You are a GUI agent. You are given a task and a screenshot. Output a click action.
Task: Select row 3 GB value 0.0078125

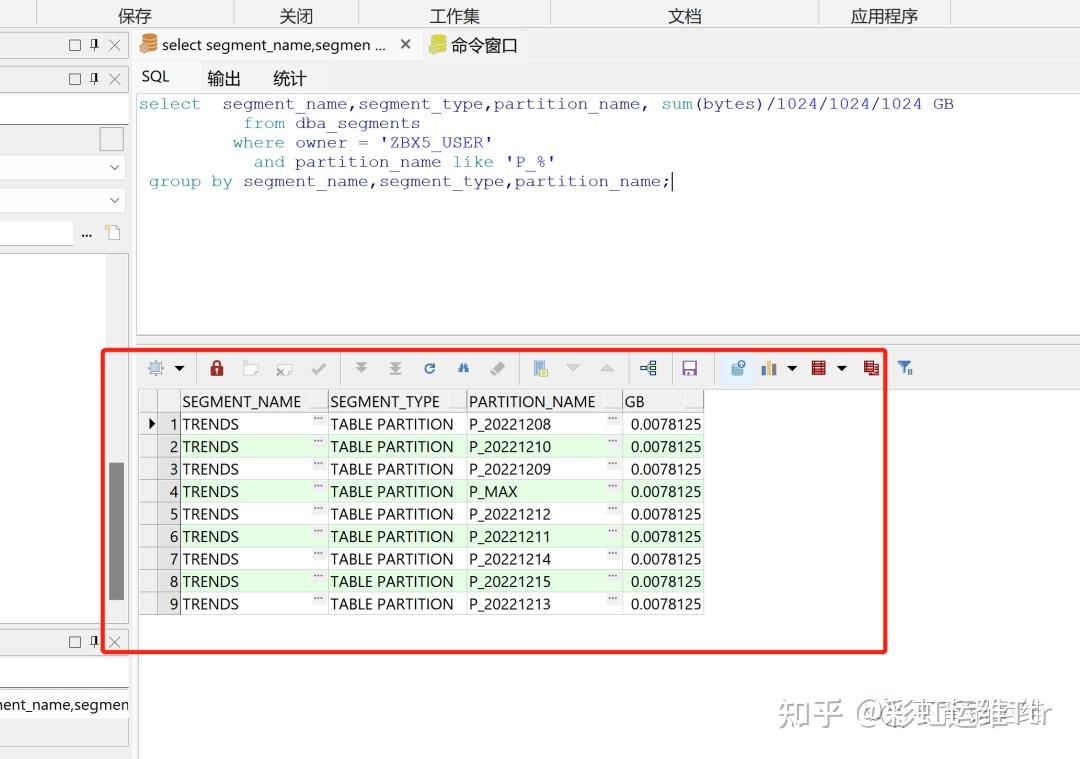coord(665,469)
